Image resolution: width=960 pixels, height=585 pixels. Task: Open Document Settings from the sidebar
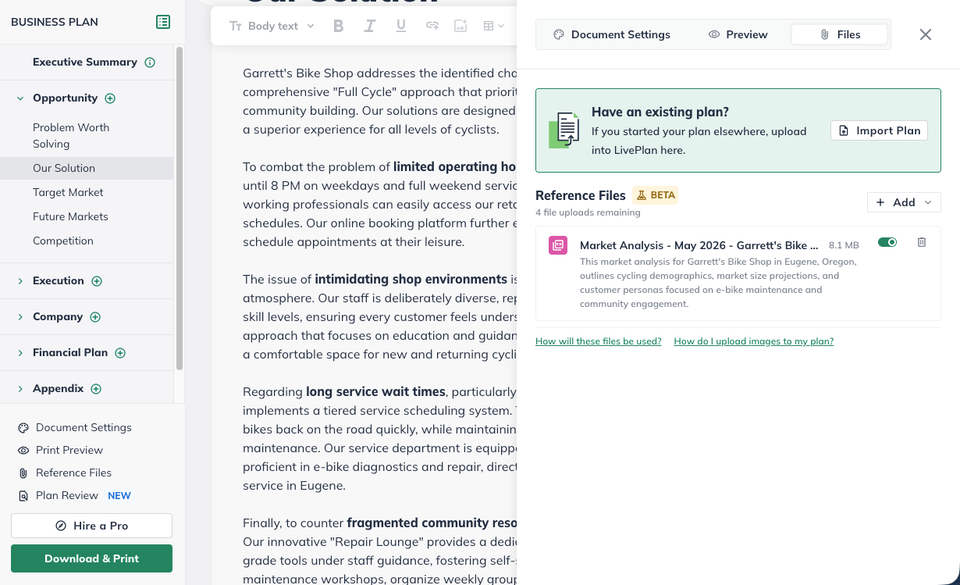75,428
